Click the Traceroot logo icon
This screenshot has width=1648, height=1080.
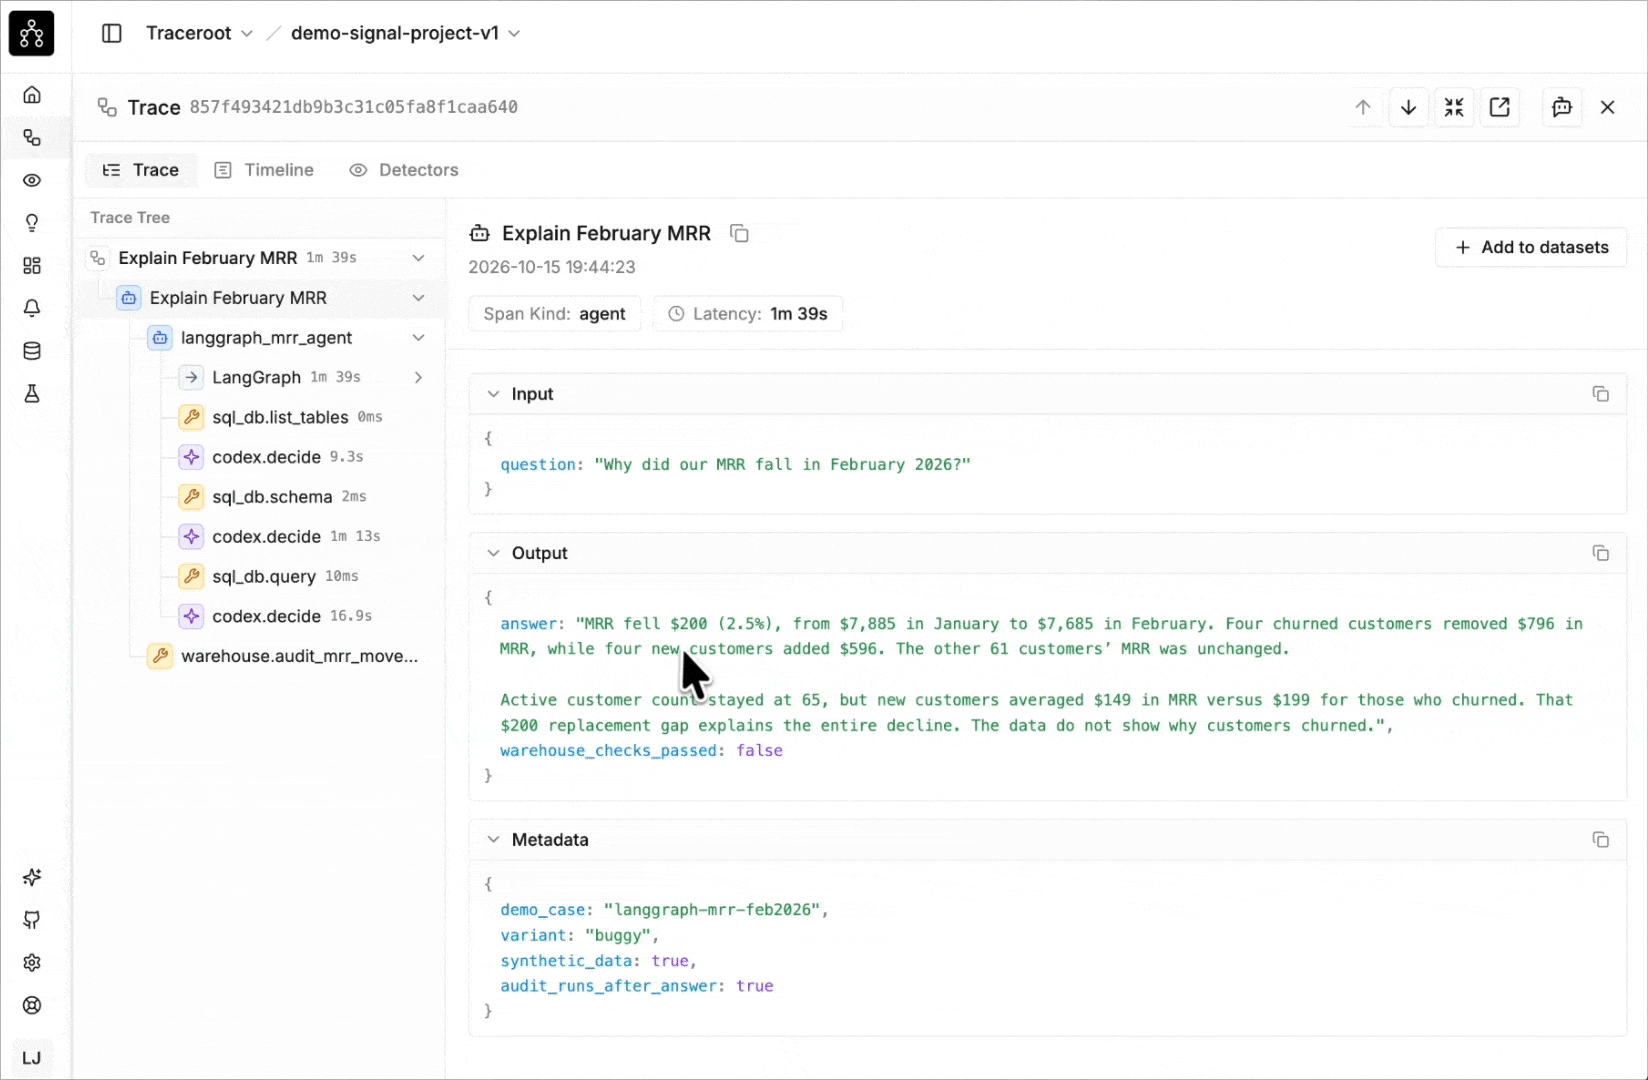click(x=31, y=33)
